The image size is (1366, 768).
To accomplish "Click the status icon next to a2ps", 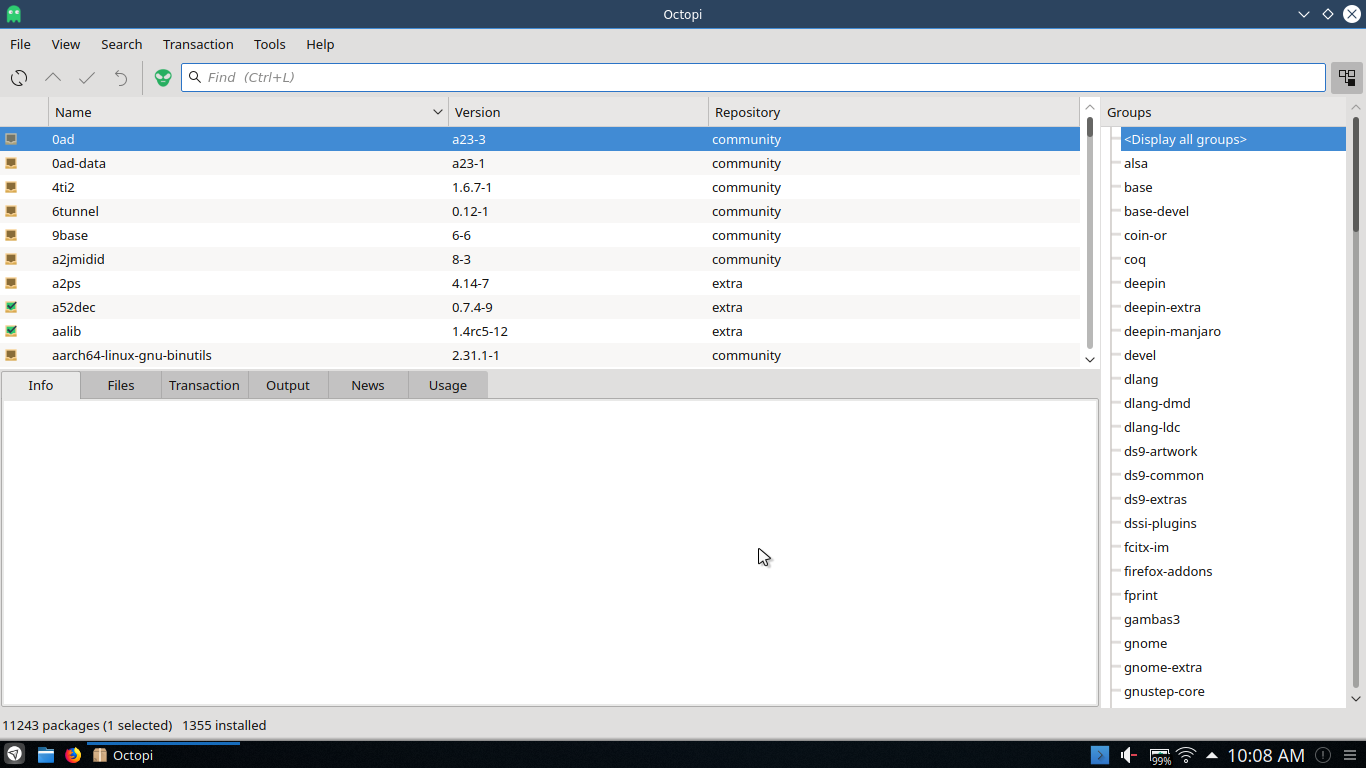I will [x=11, y=283].
